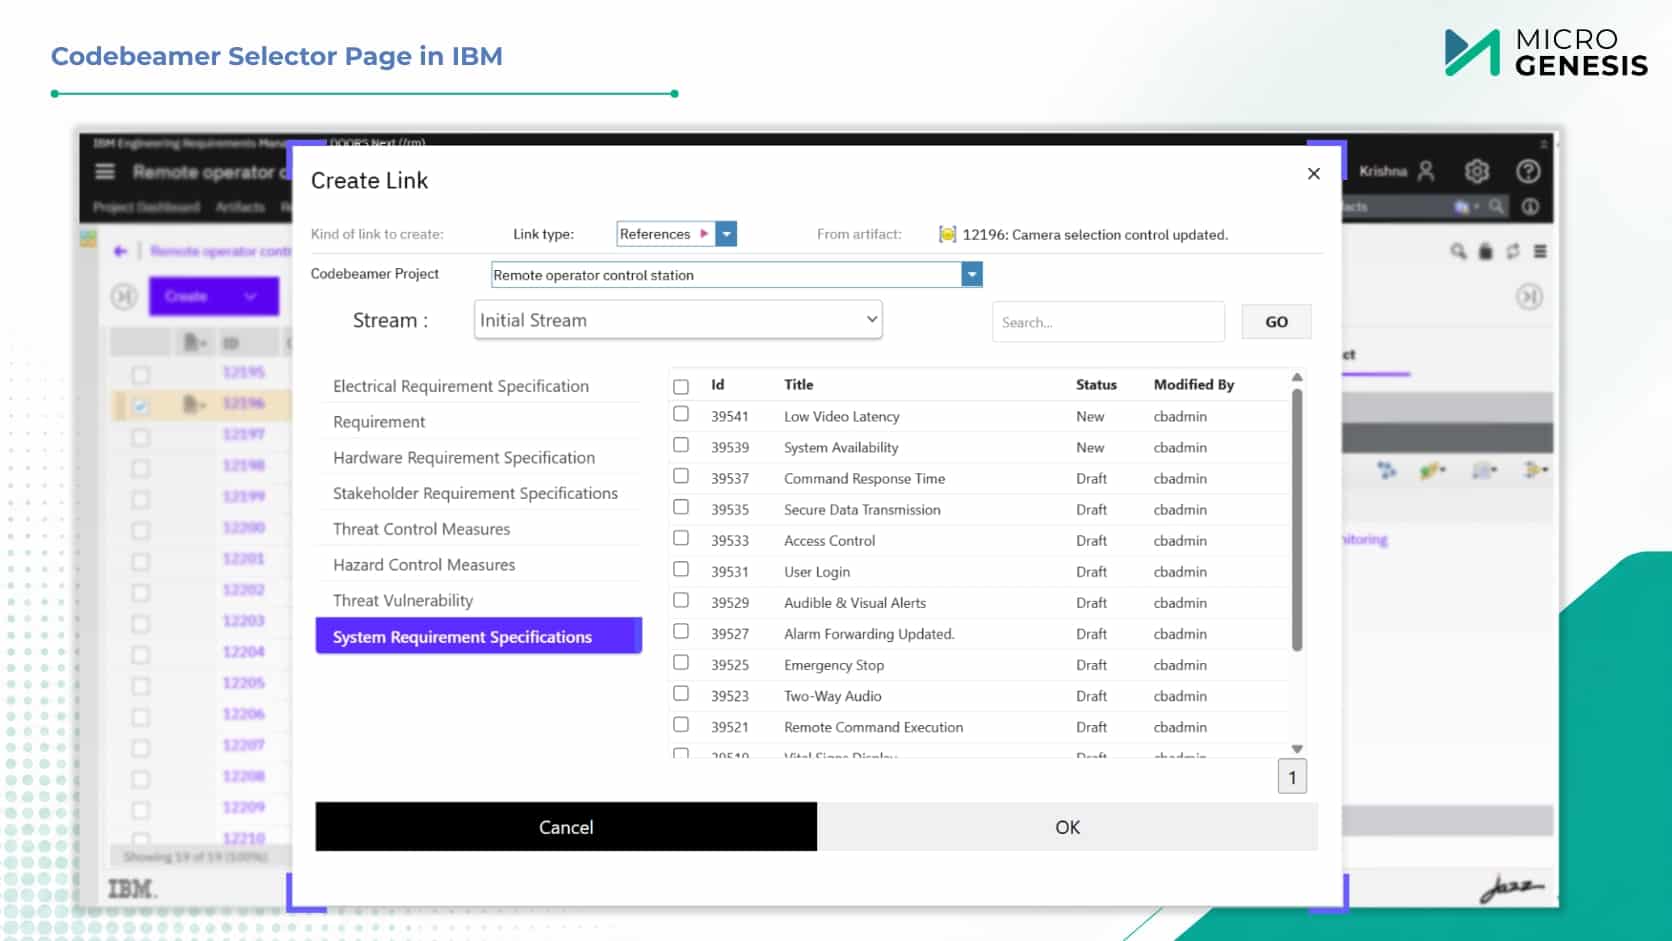Open Artifacts menu in background window
Viewport: 1672px width, 941px height.
coord(240,207)
